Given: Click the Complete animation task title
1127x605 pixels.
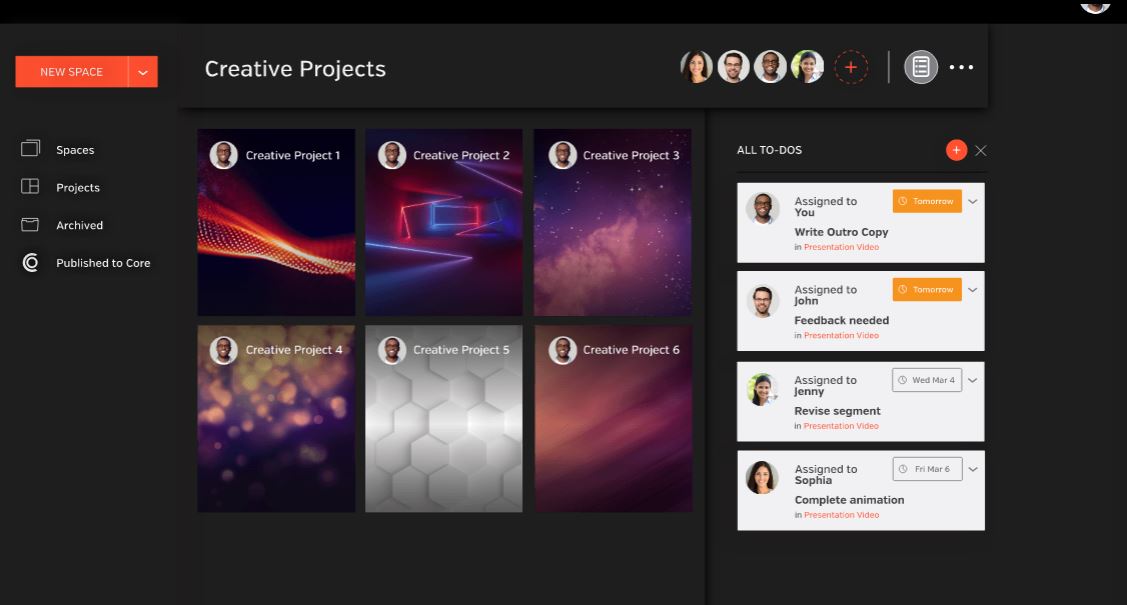Looking at the screenshot, I should 849,500.
